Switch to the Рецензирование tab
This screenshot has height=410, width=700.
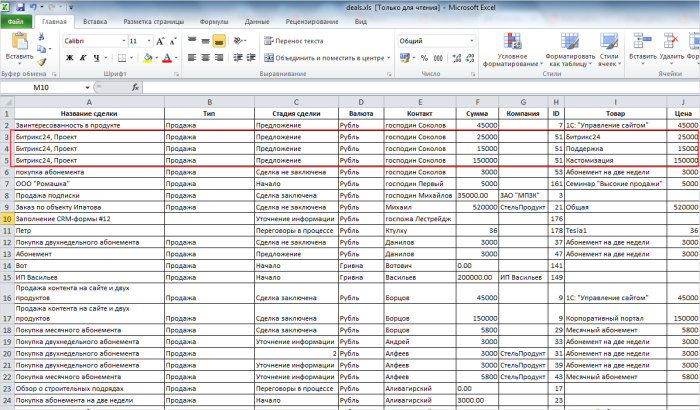(312, 21)
